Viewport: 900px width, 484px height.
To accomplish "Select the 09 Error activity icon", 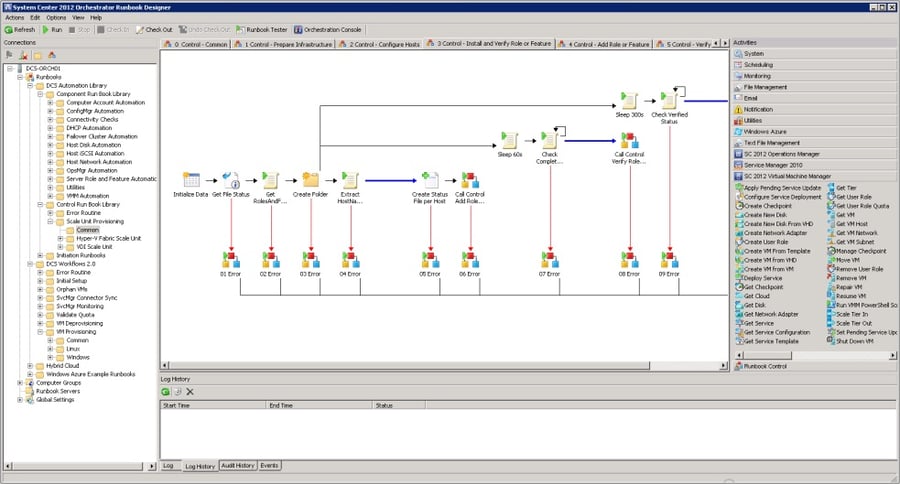I will (669, 259).
